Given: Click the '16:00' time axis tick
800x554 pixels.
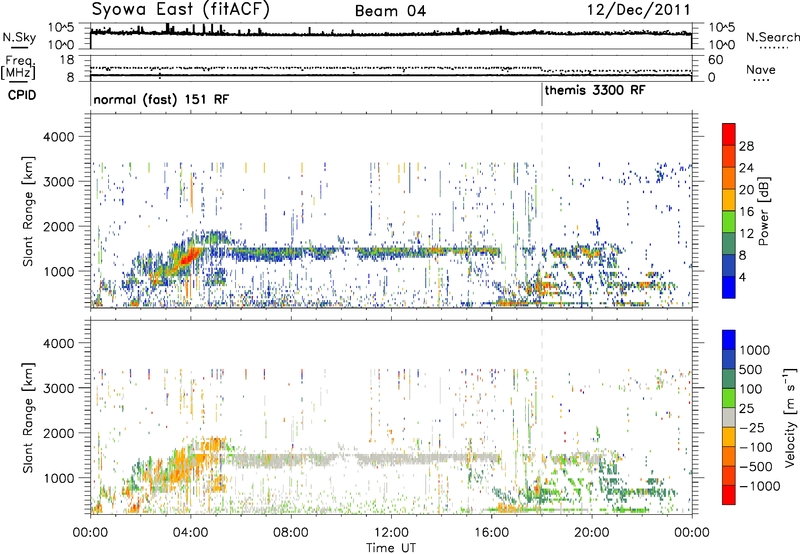Looking at the screenshot, I should click(491, 533).
